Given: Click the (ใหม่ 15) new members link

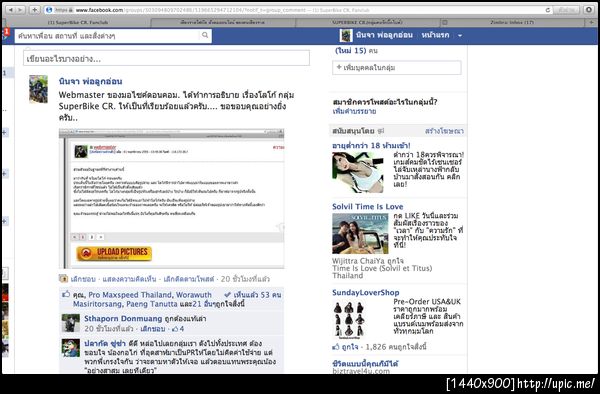Looking at the screenshot, I should click(x=351, y=50).
